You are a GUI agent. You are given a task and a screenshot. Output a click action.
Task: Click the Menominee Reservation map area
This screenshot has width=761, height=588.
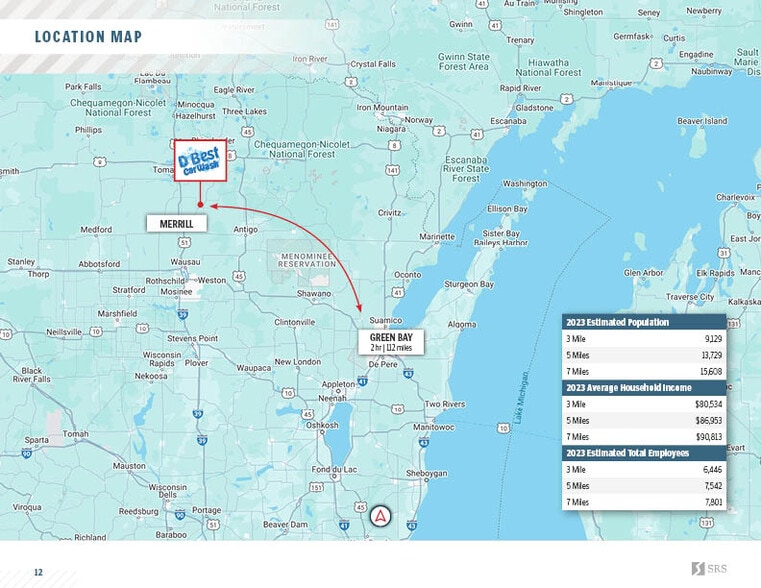[307, 262]
